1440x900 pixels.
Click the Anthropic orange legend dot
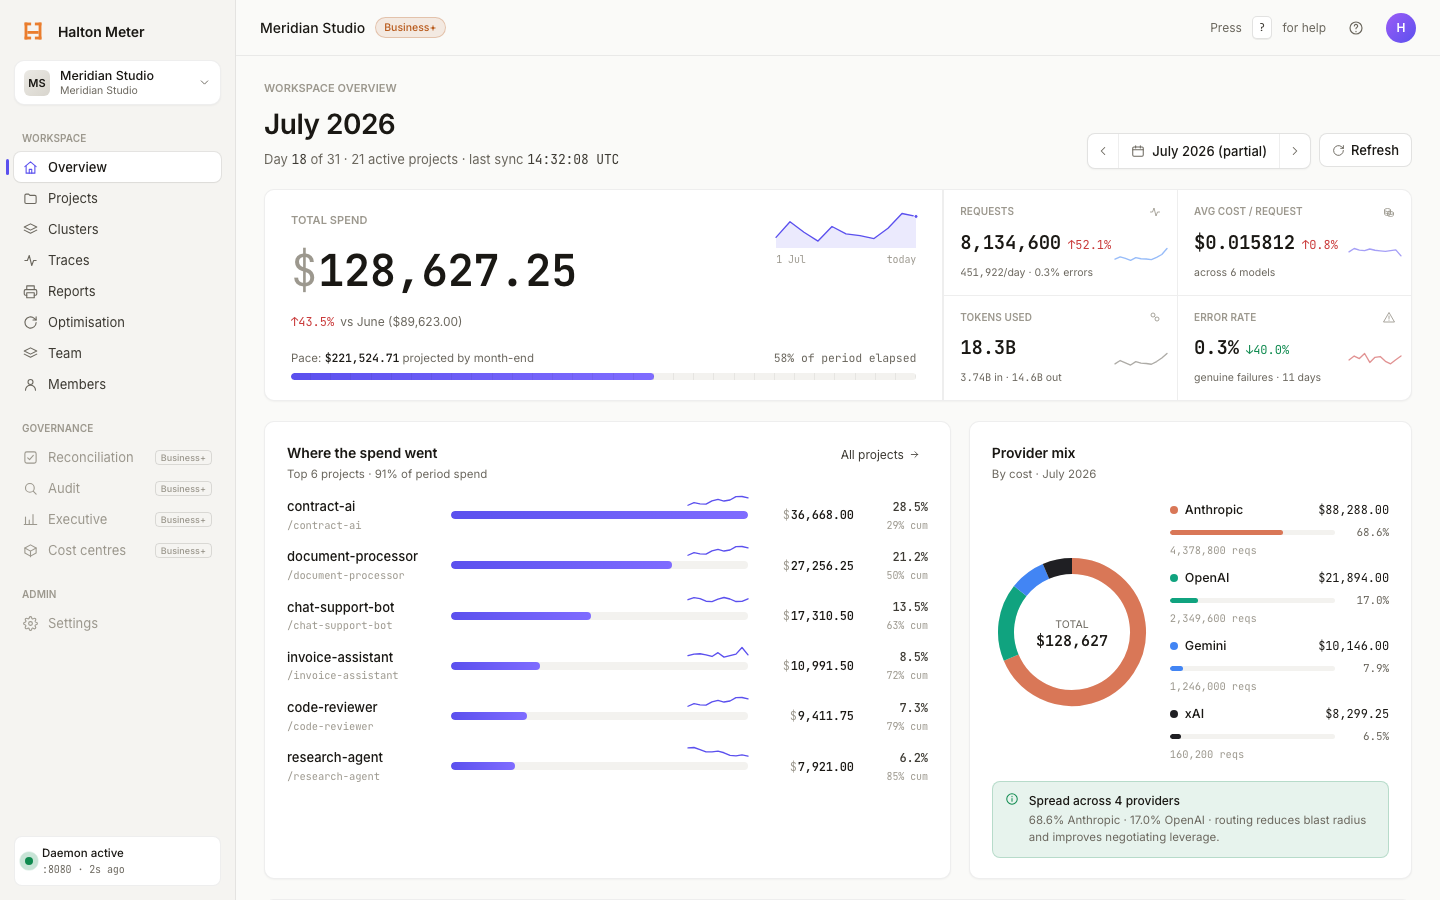(1174, 510)
